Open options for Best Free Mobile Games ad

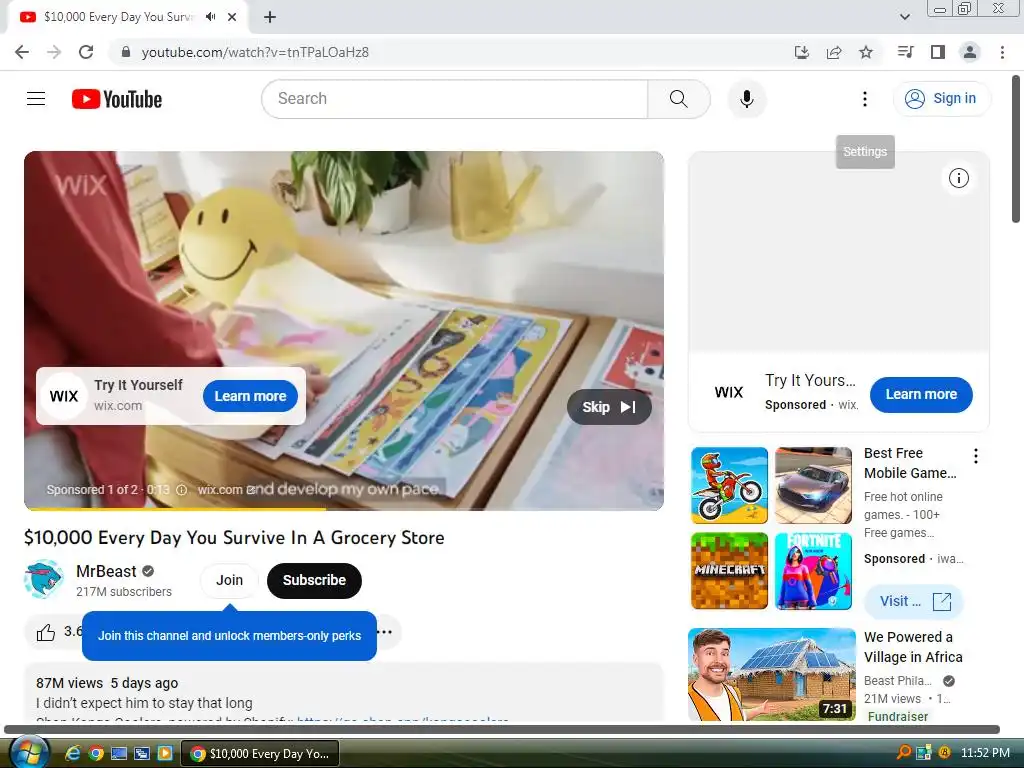(976, 456)
